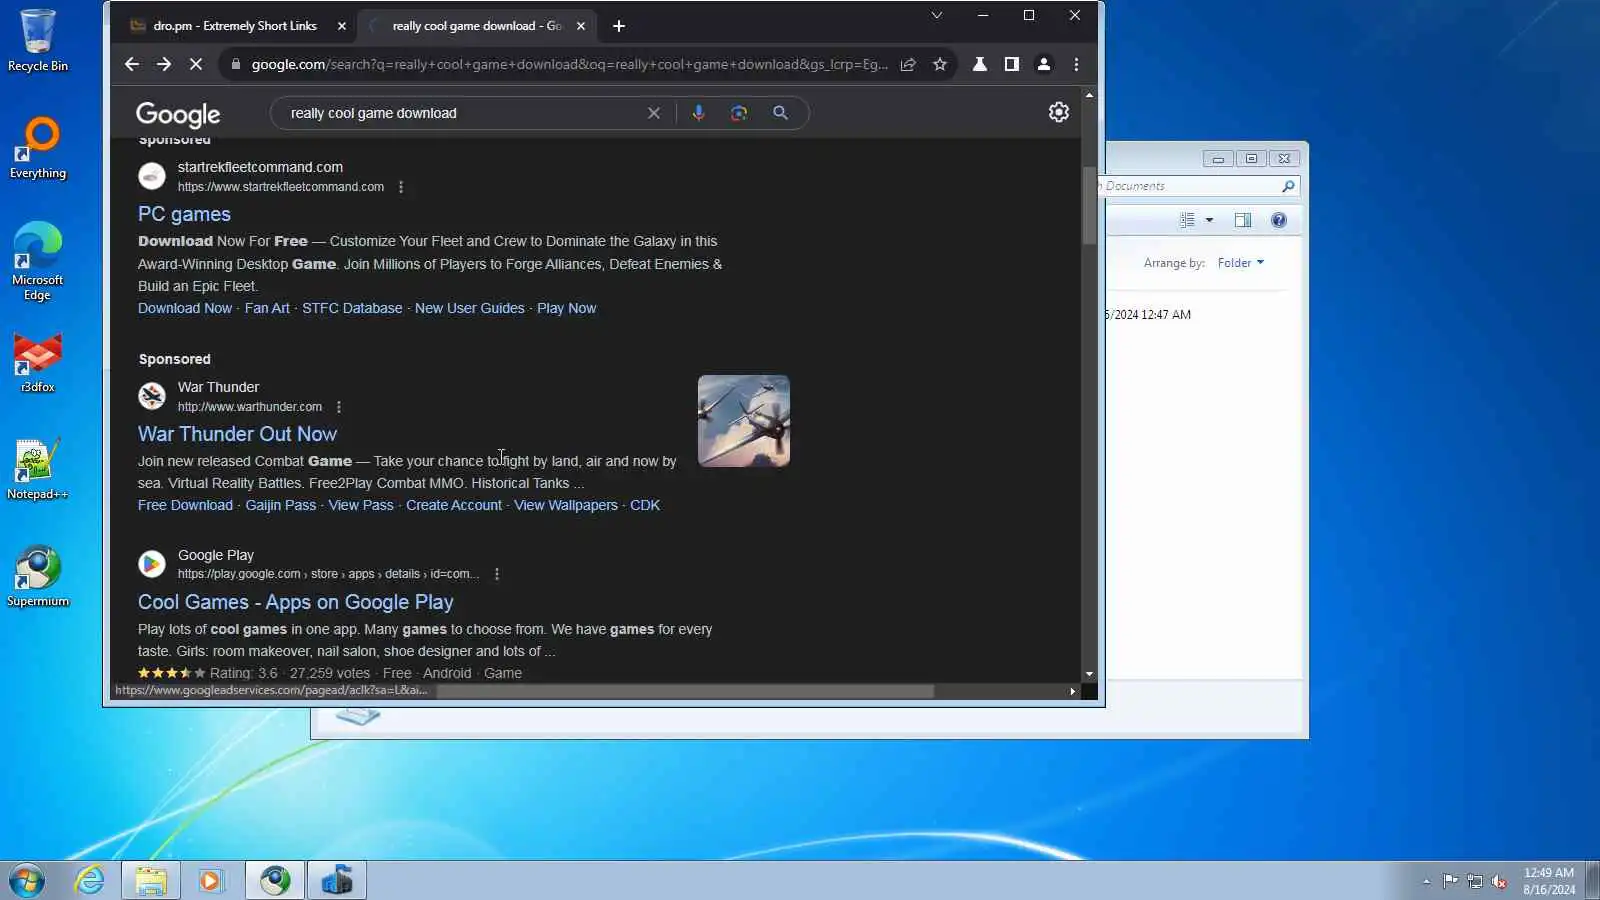Open Windows Media Player from the taskbar
This screenshot has height=900, width=1600.
[212, 880]
